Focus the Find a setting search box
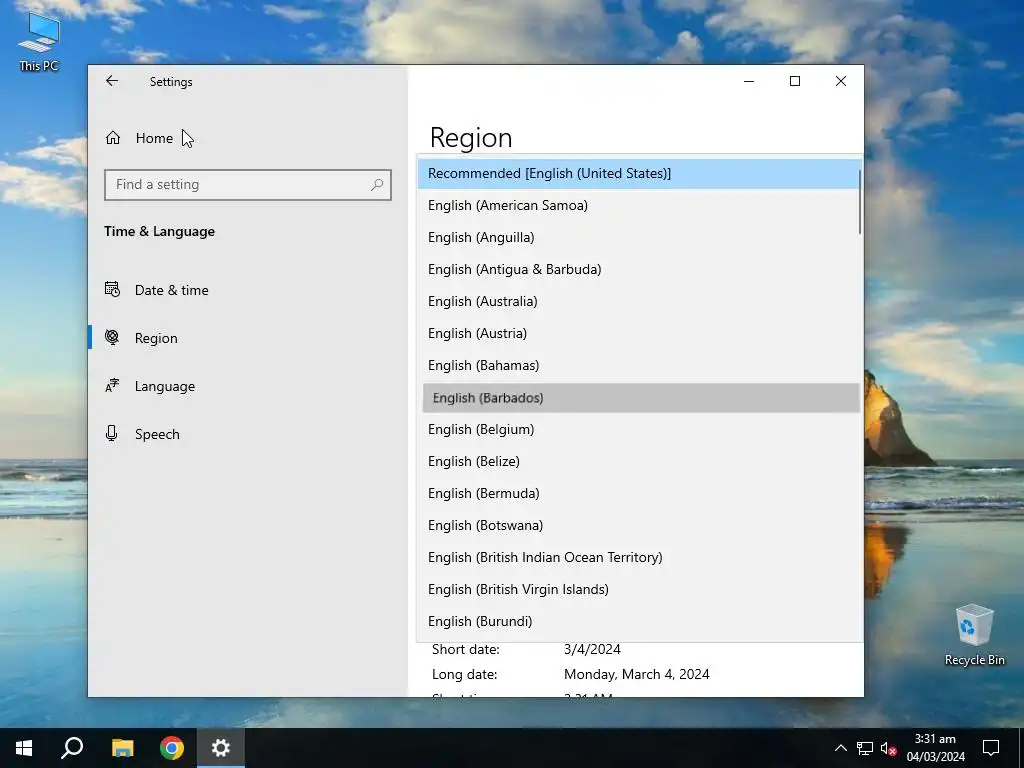The height and width of the screenshot is (768, 1024). pyautogui.click(x=248, y=185)
